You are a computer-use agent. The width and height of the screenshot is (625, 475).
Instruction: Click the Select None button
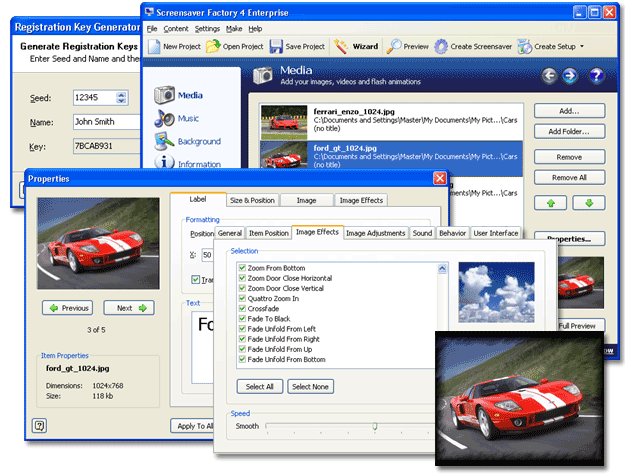(x=310, y=387)
